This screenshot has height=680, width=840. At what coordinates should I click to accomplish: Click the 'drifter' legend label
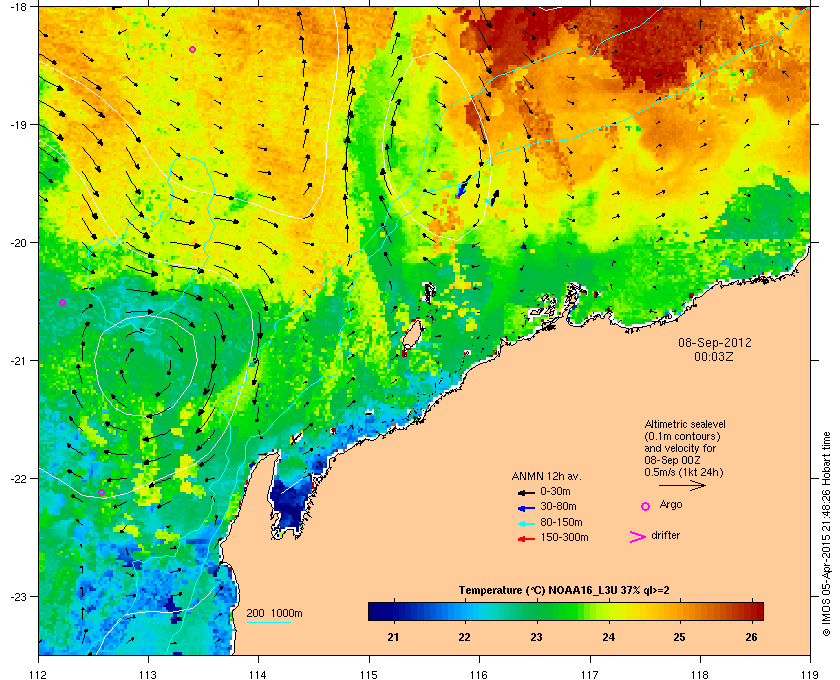[665, 535]
